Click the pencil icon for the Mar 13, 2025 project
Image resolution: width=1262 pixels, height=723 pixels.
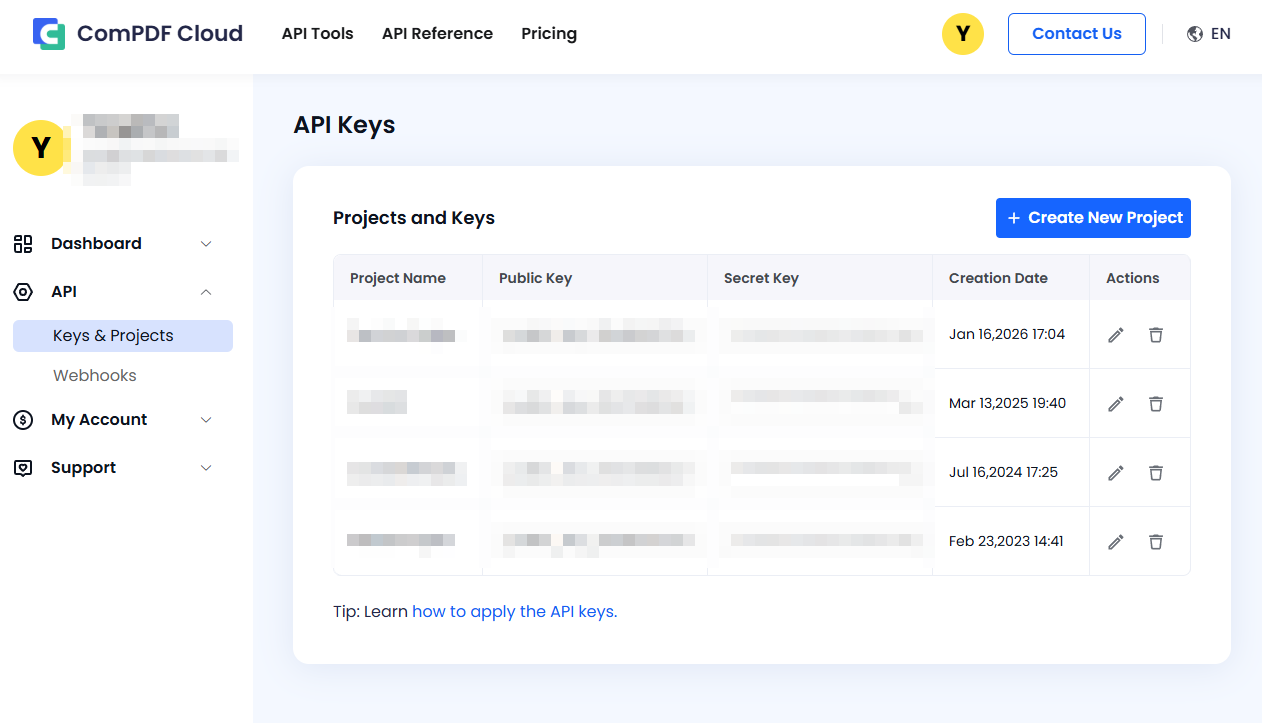pos(1115,403)
